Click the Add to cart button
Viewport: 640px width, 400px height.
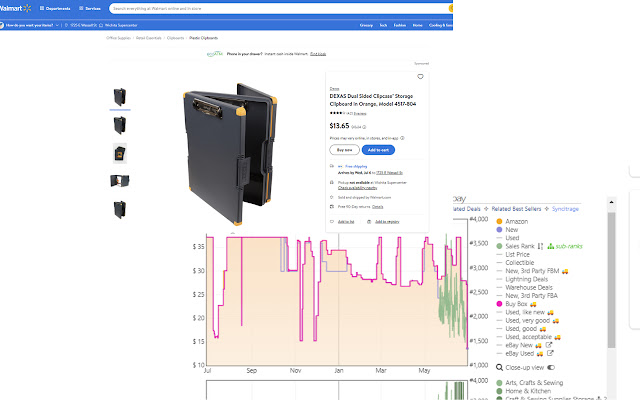(x=378, y=150)
